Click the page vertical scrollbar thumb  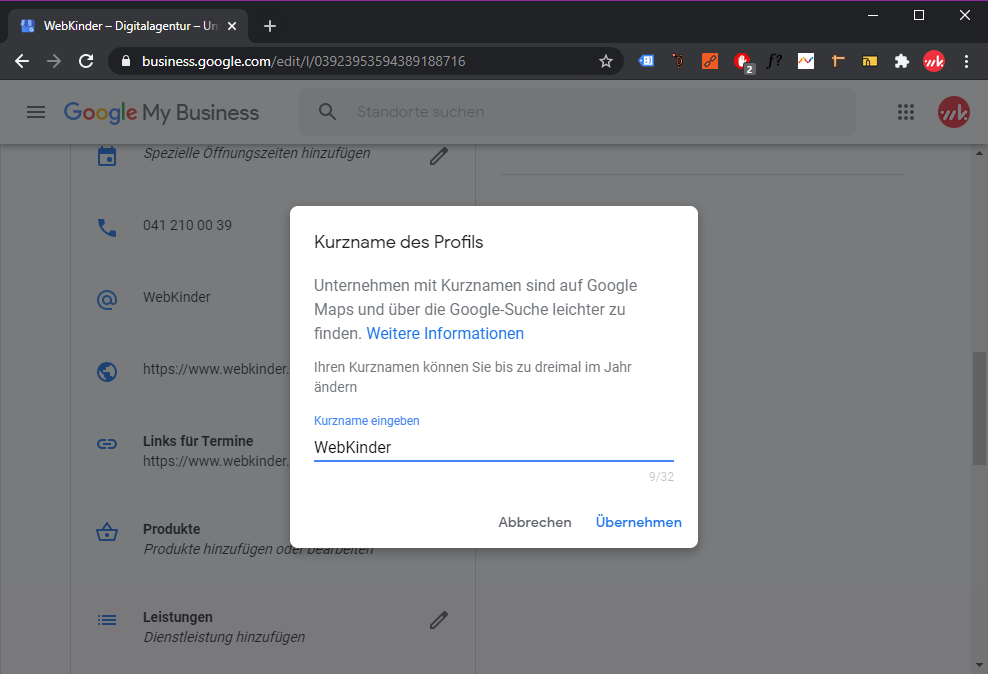point(979,408)
